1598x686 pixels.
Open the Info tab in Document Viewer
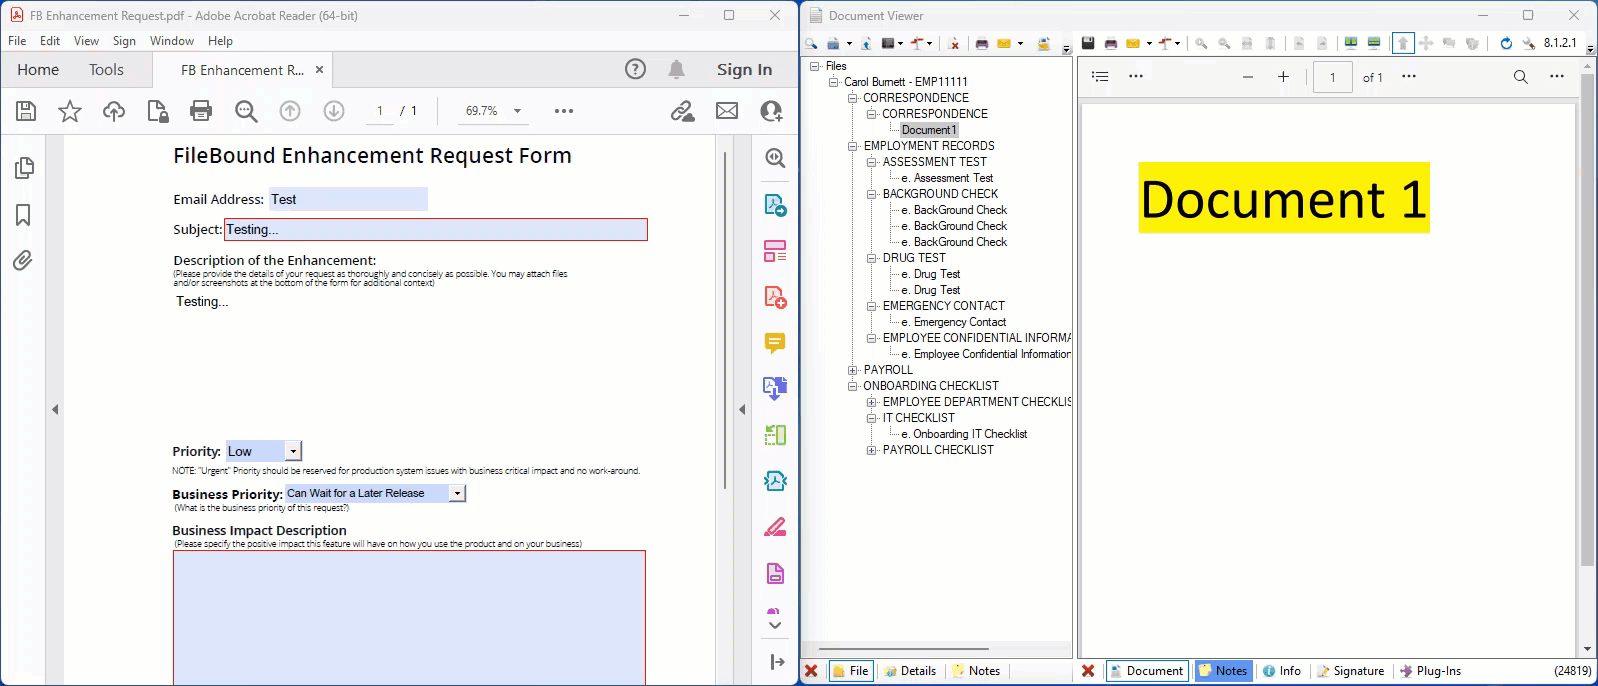pyautogui.click(x=1282, y=671)
